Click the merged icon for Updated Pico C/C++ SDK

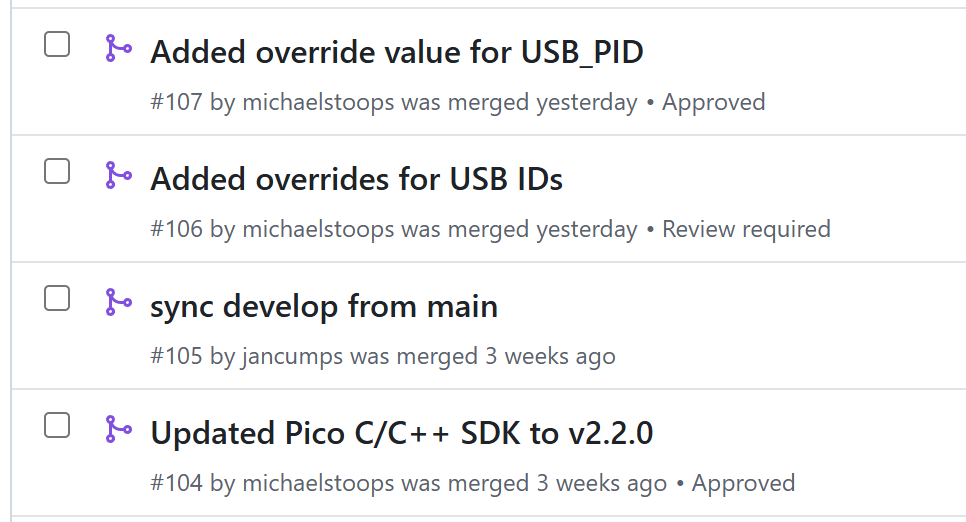point(118,429)
